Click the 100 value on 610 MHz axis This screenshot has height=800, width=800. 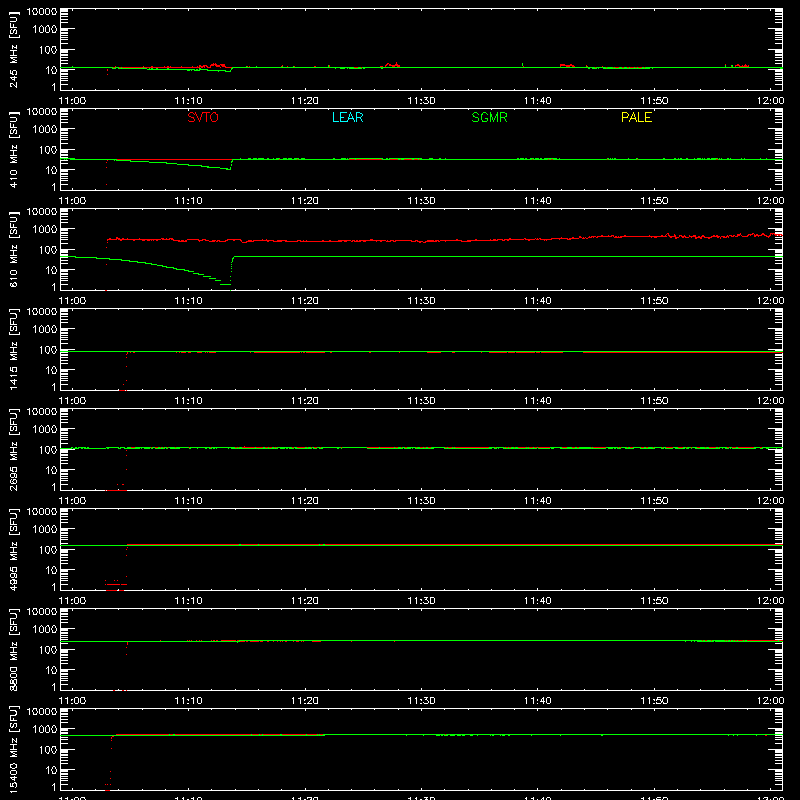click(48, 250)
